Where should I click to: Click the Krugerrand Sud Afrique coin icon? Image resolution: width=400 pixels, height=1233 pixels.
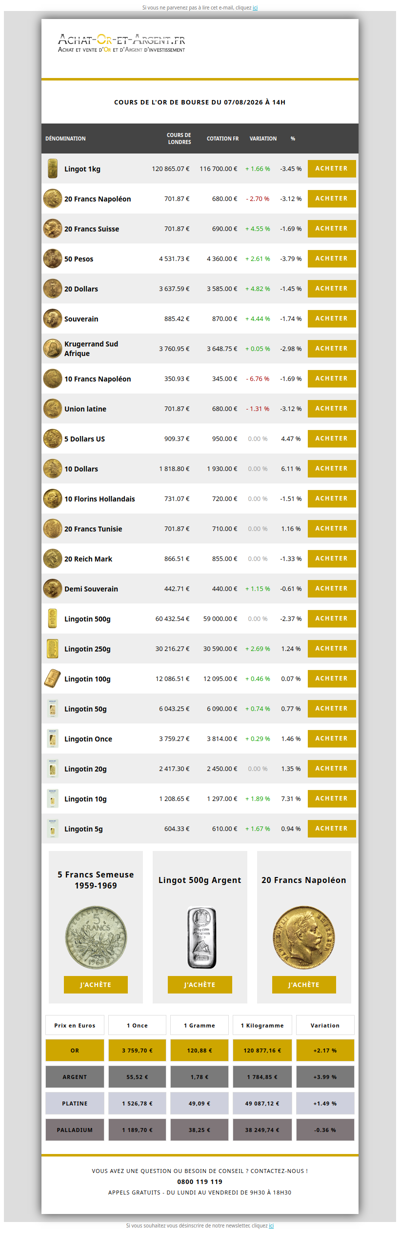point(52,349)
